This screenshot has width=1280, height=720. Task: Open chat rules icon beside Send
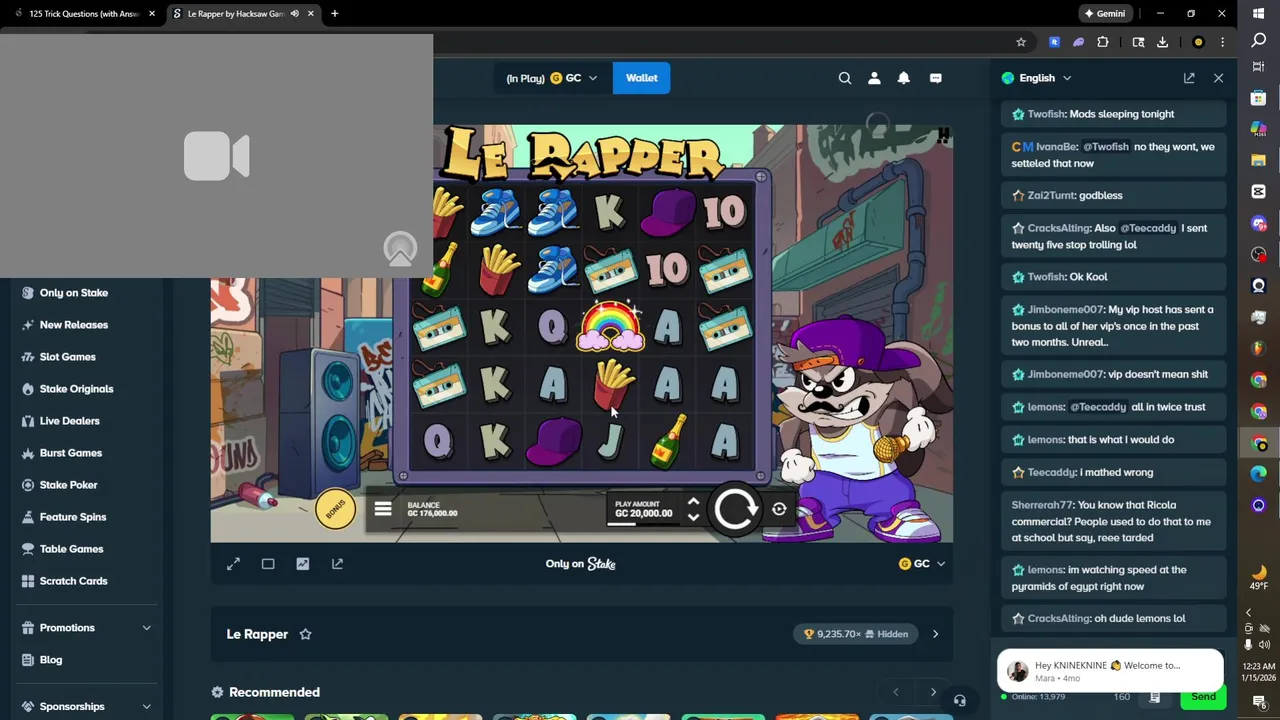pyautogui.click(x=1155, y=697)
